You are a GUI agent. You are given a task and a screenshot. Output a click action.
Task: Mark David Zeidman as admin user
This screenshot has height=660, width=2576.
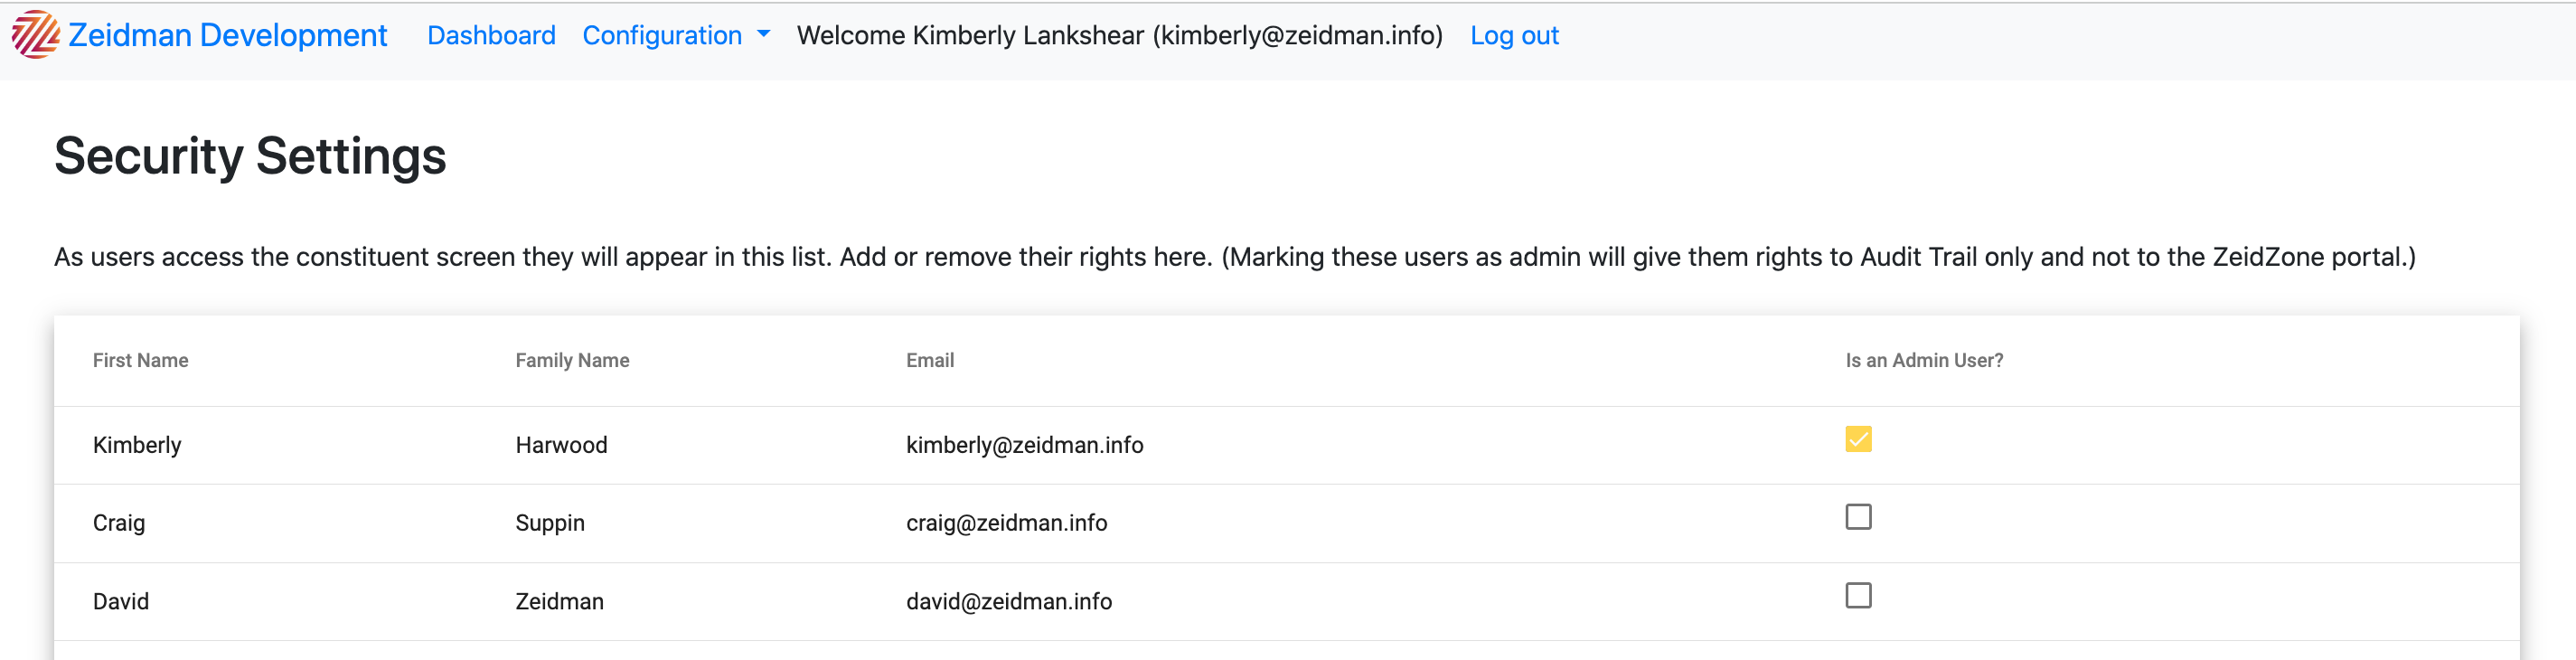click(1858, 596)
